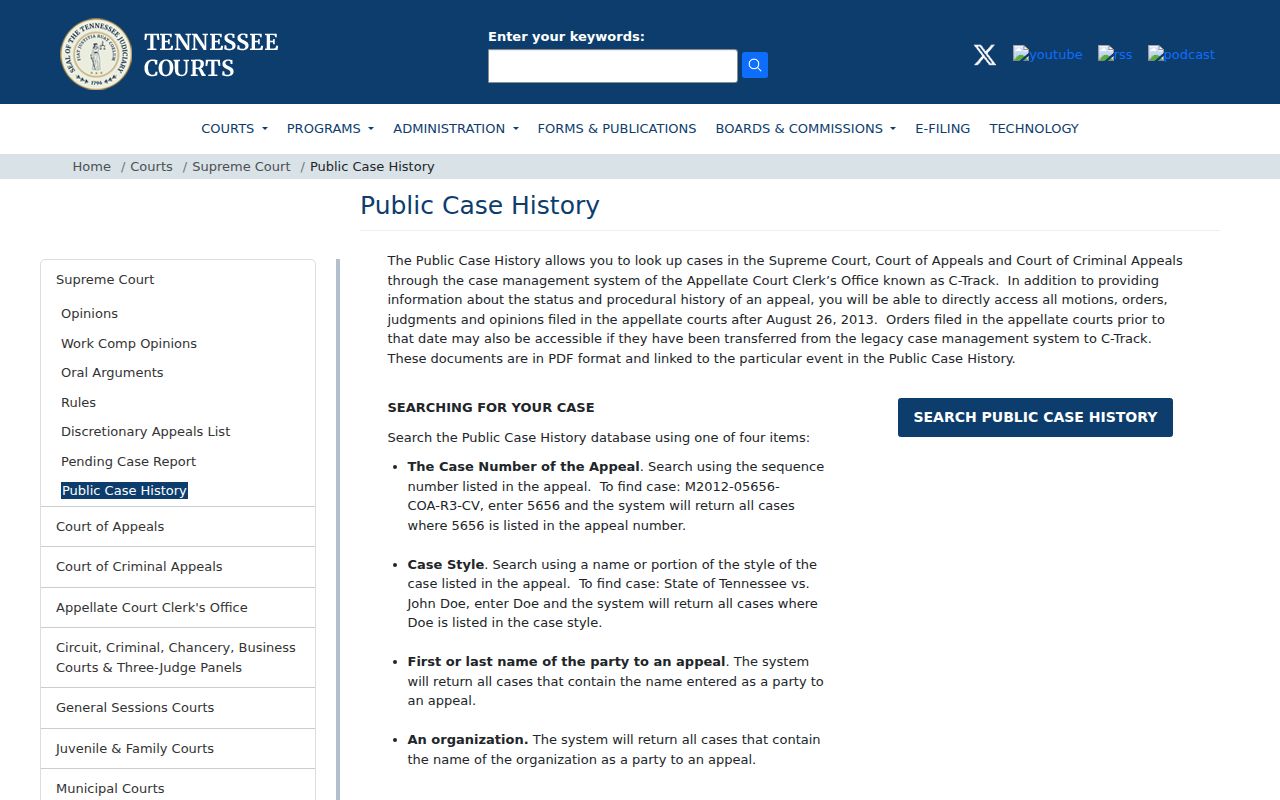
Task: Click the Public Case History page heading
Action: pos(480,206)
